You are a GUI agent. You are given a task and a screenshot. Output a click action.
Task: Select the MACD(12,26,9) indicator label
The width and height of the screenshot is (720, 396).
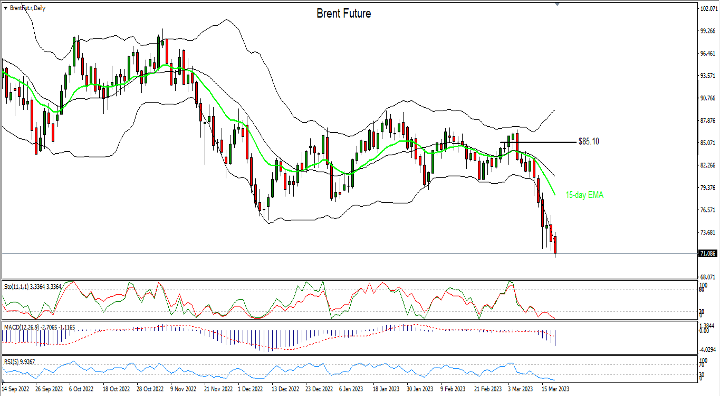[39, 327]
